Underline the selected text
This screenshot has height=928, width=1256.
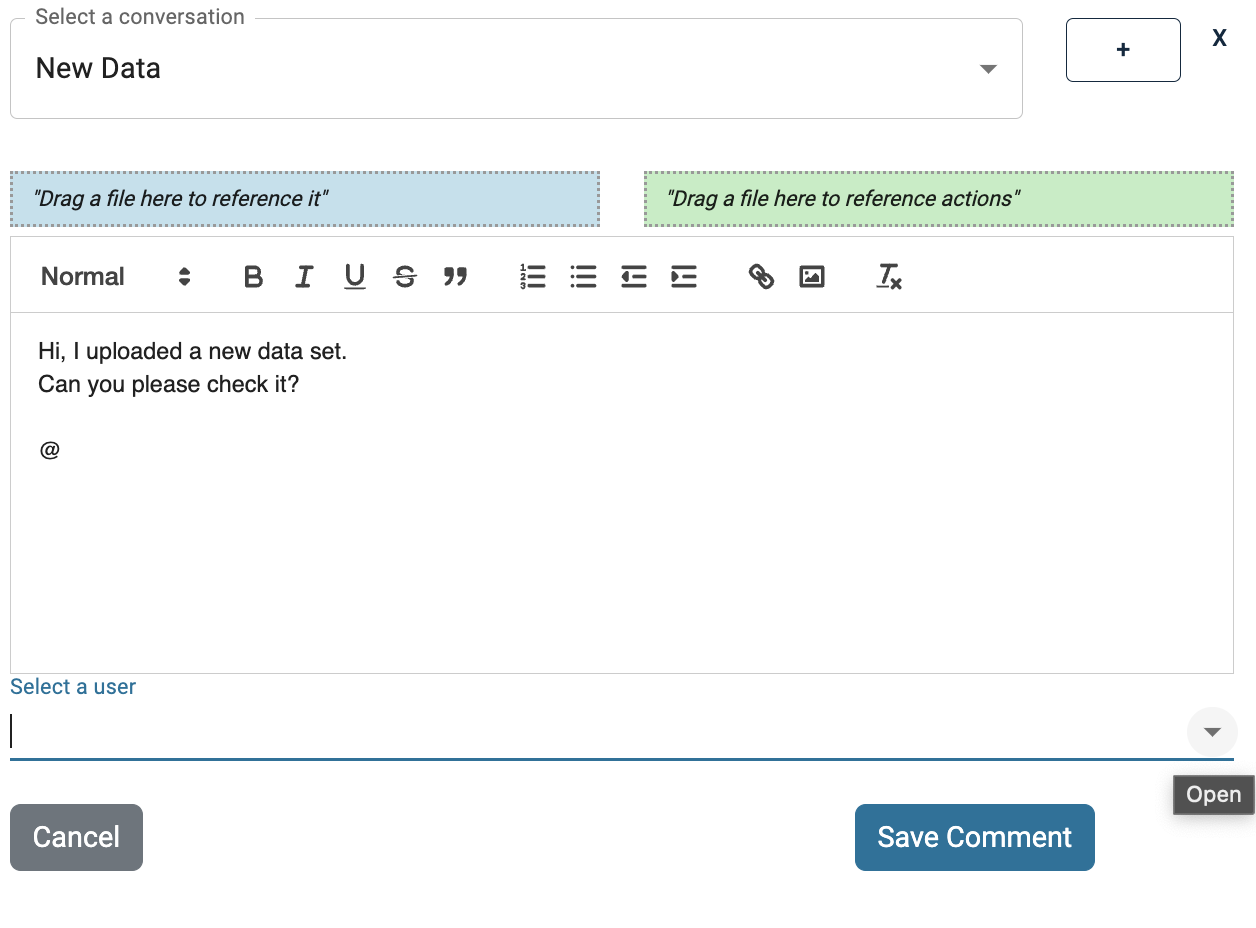pos(354,277)
